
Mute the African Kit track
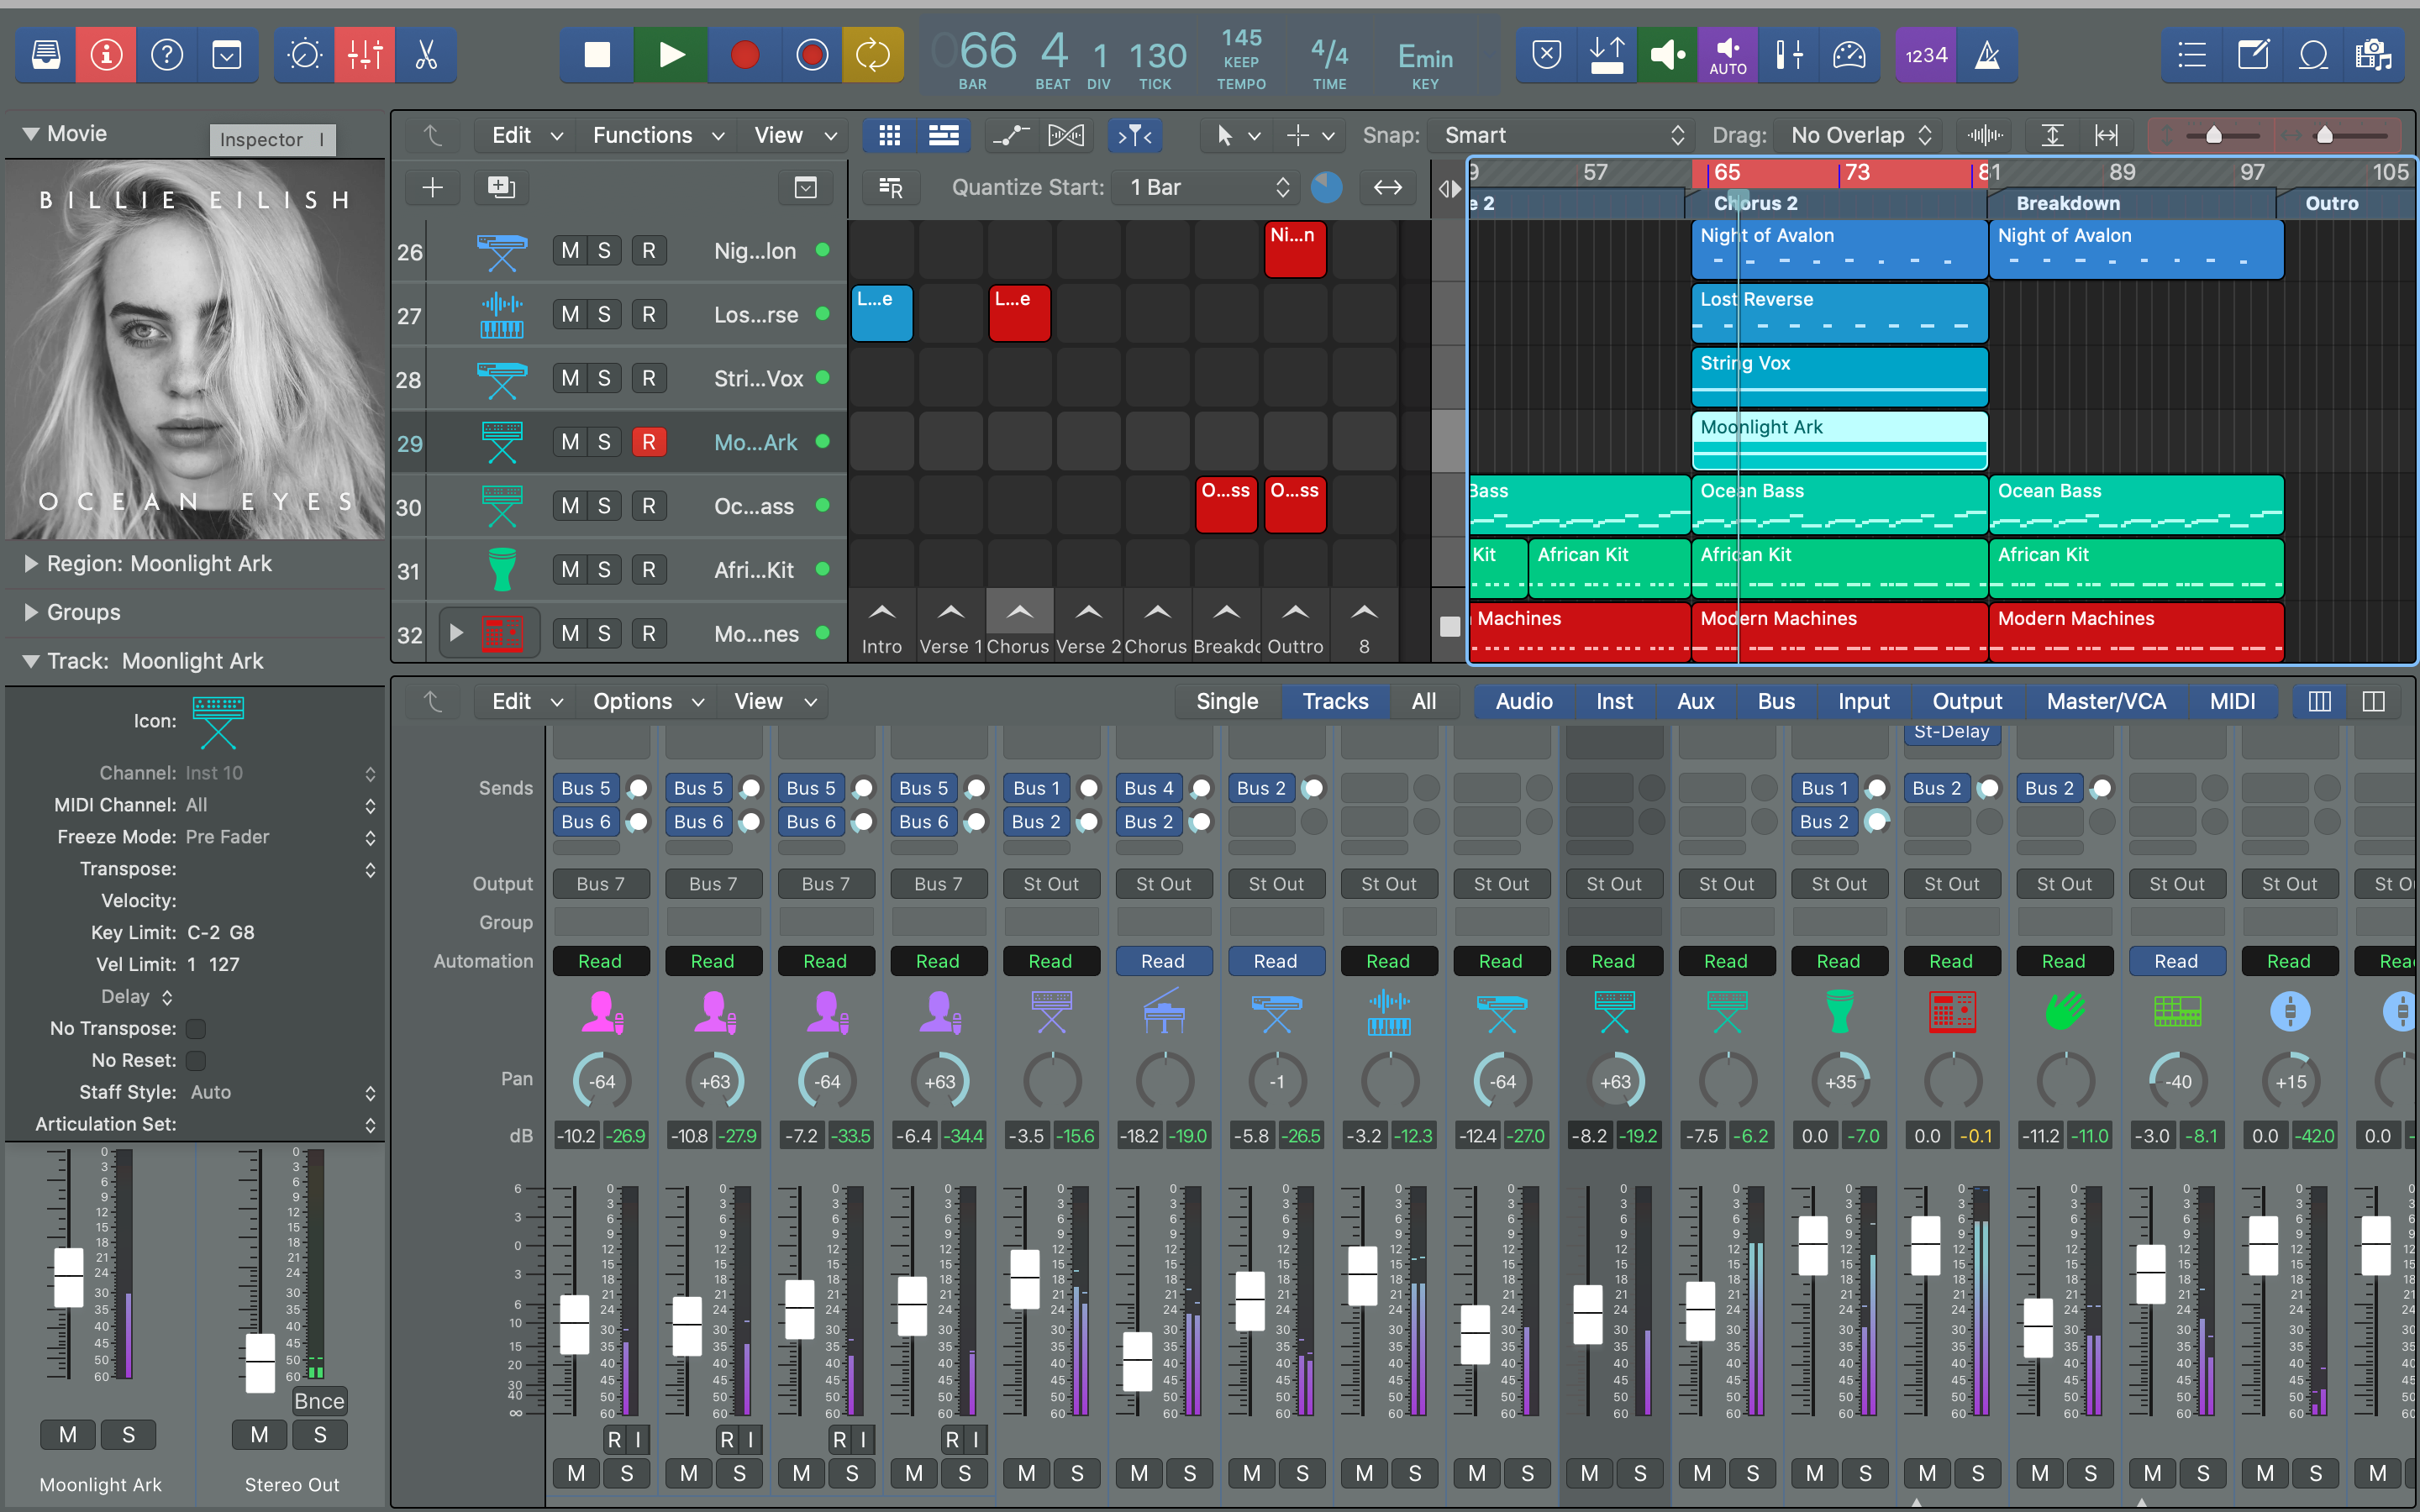click(570, 570)
